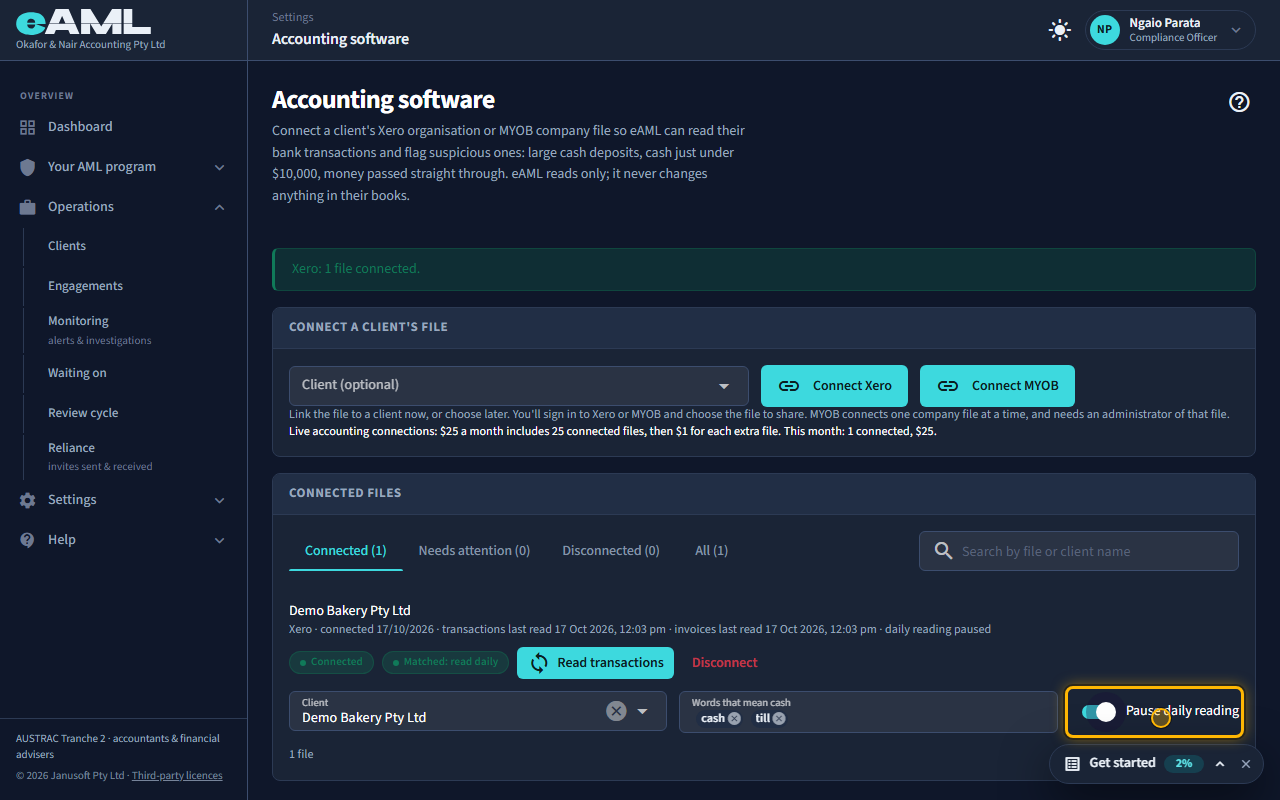The image size is (1280, 800).
Task: Remove the 'till' keyword chip
Action: pyautogui.click(x=779, y=718)
